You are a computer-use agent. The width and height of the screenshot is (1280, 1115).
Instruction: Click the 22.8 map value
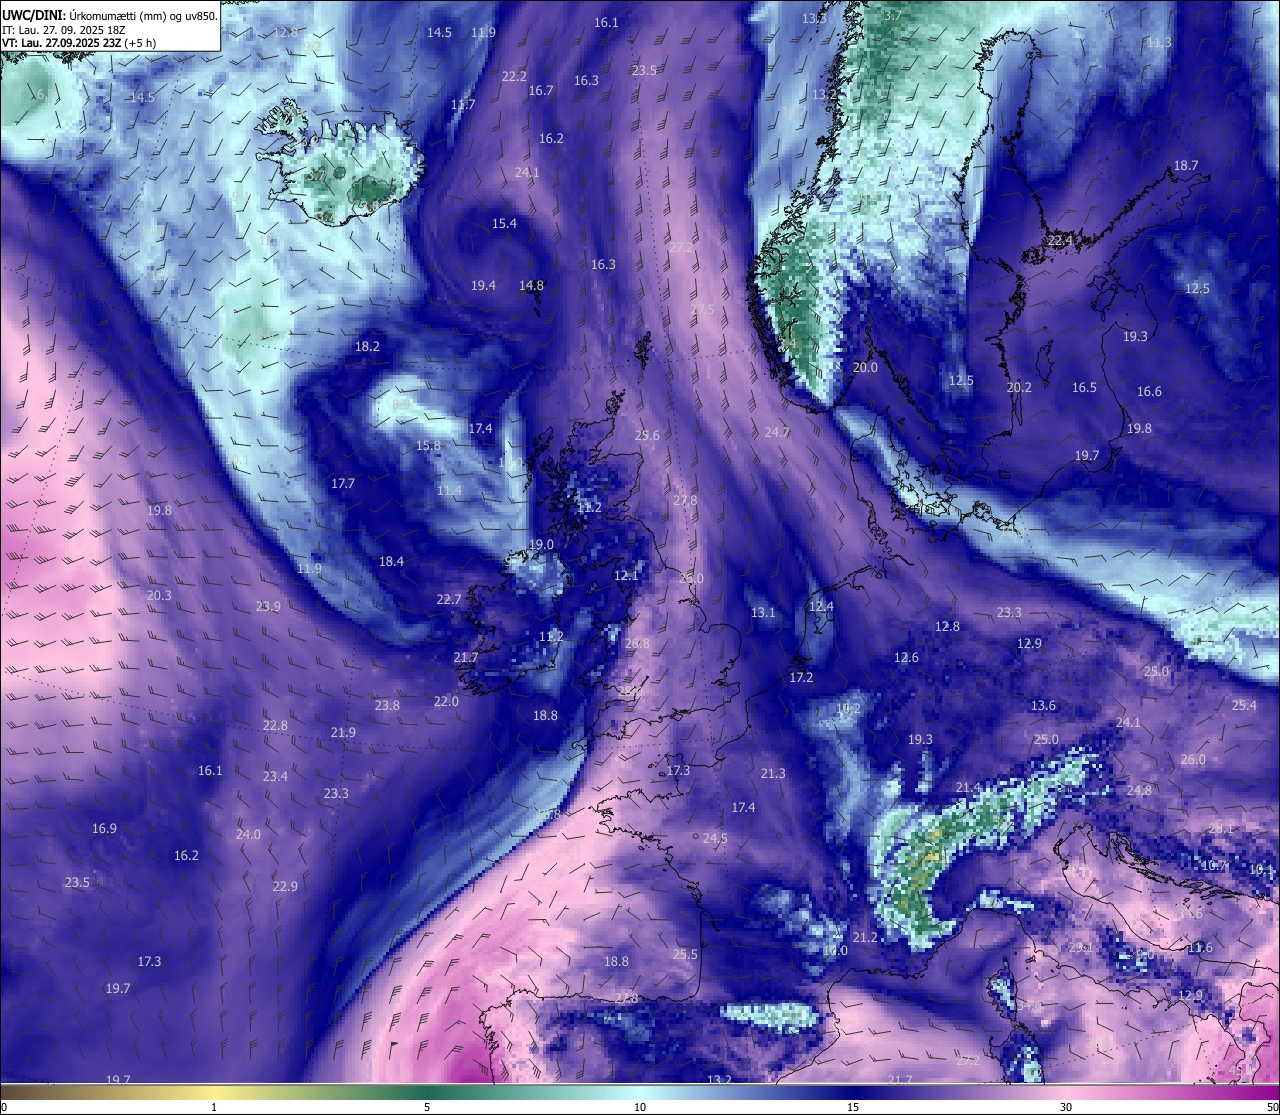[275, 726]
